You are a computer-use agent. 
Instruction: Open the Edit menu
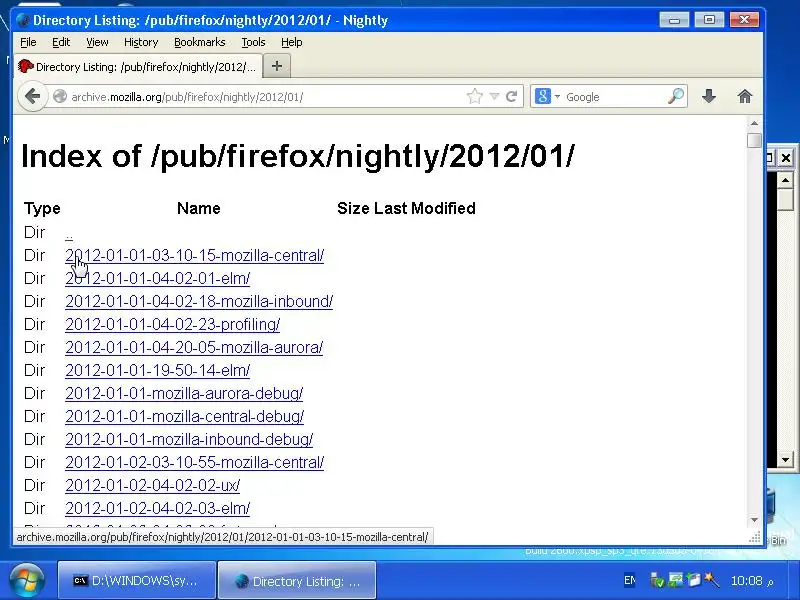pos(61,42)
